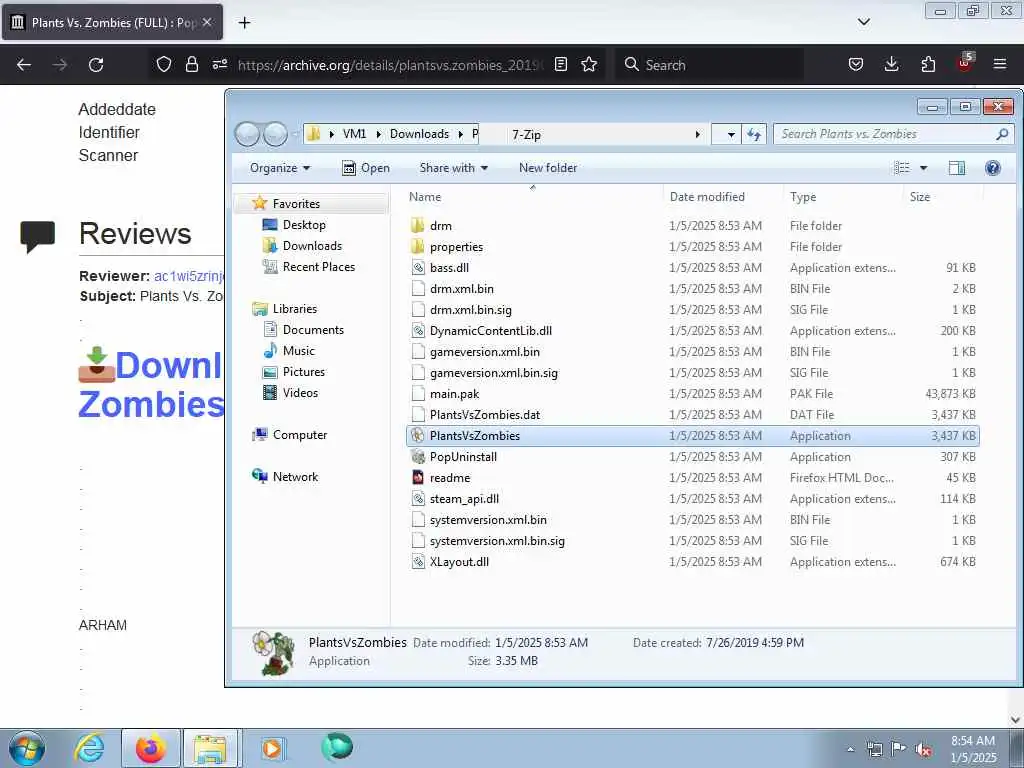The image size is (1024, 768).
Task: Create a New folder
Action: [548, 168]
